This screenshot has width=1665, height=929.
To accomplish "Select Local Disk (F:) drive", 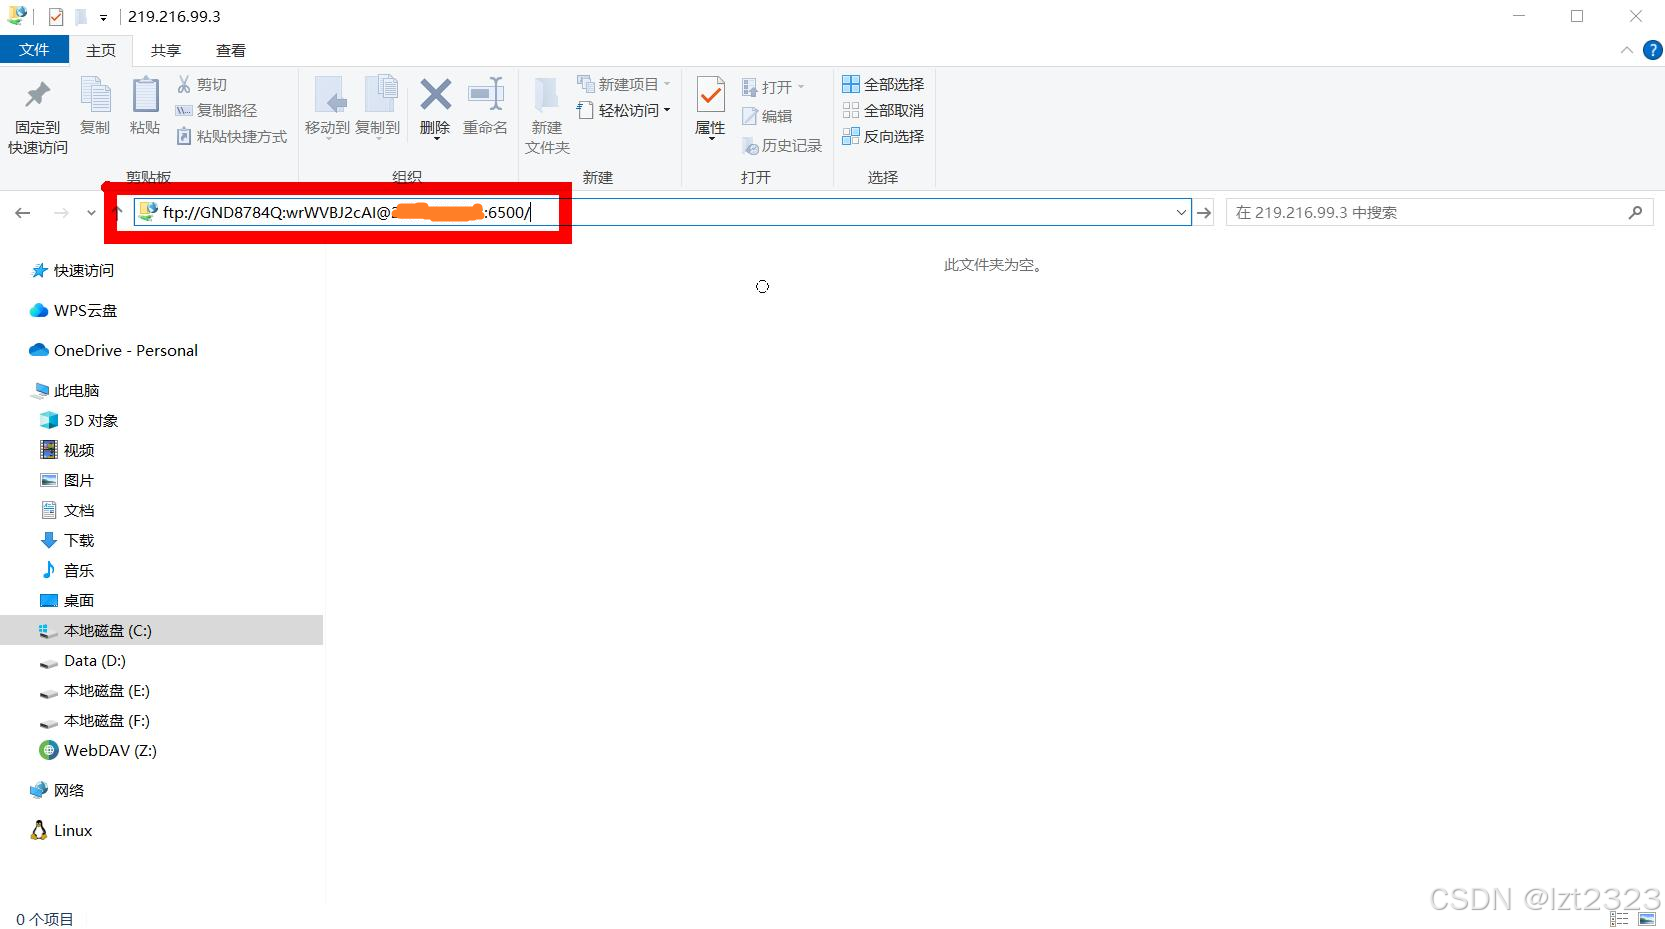I will click(x=95, y=720).
